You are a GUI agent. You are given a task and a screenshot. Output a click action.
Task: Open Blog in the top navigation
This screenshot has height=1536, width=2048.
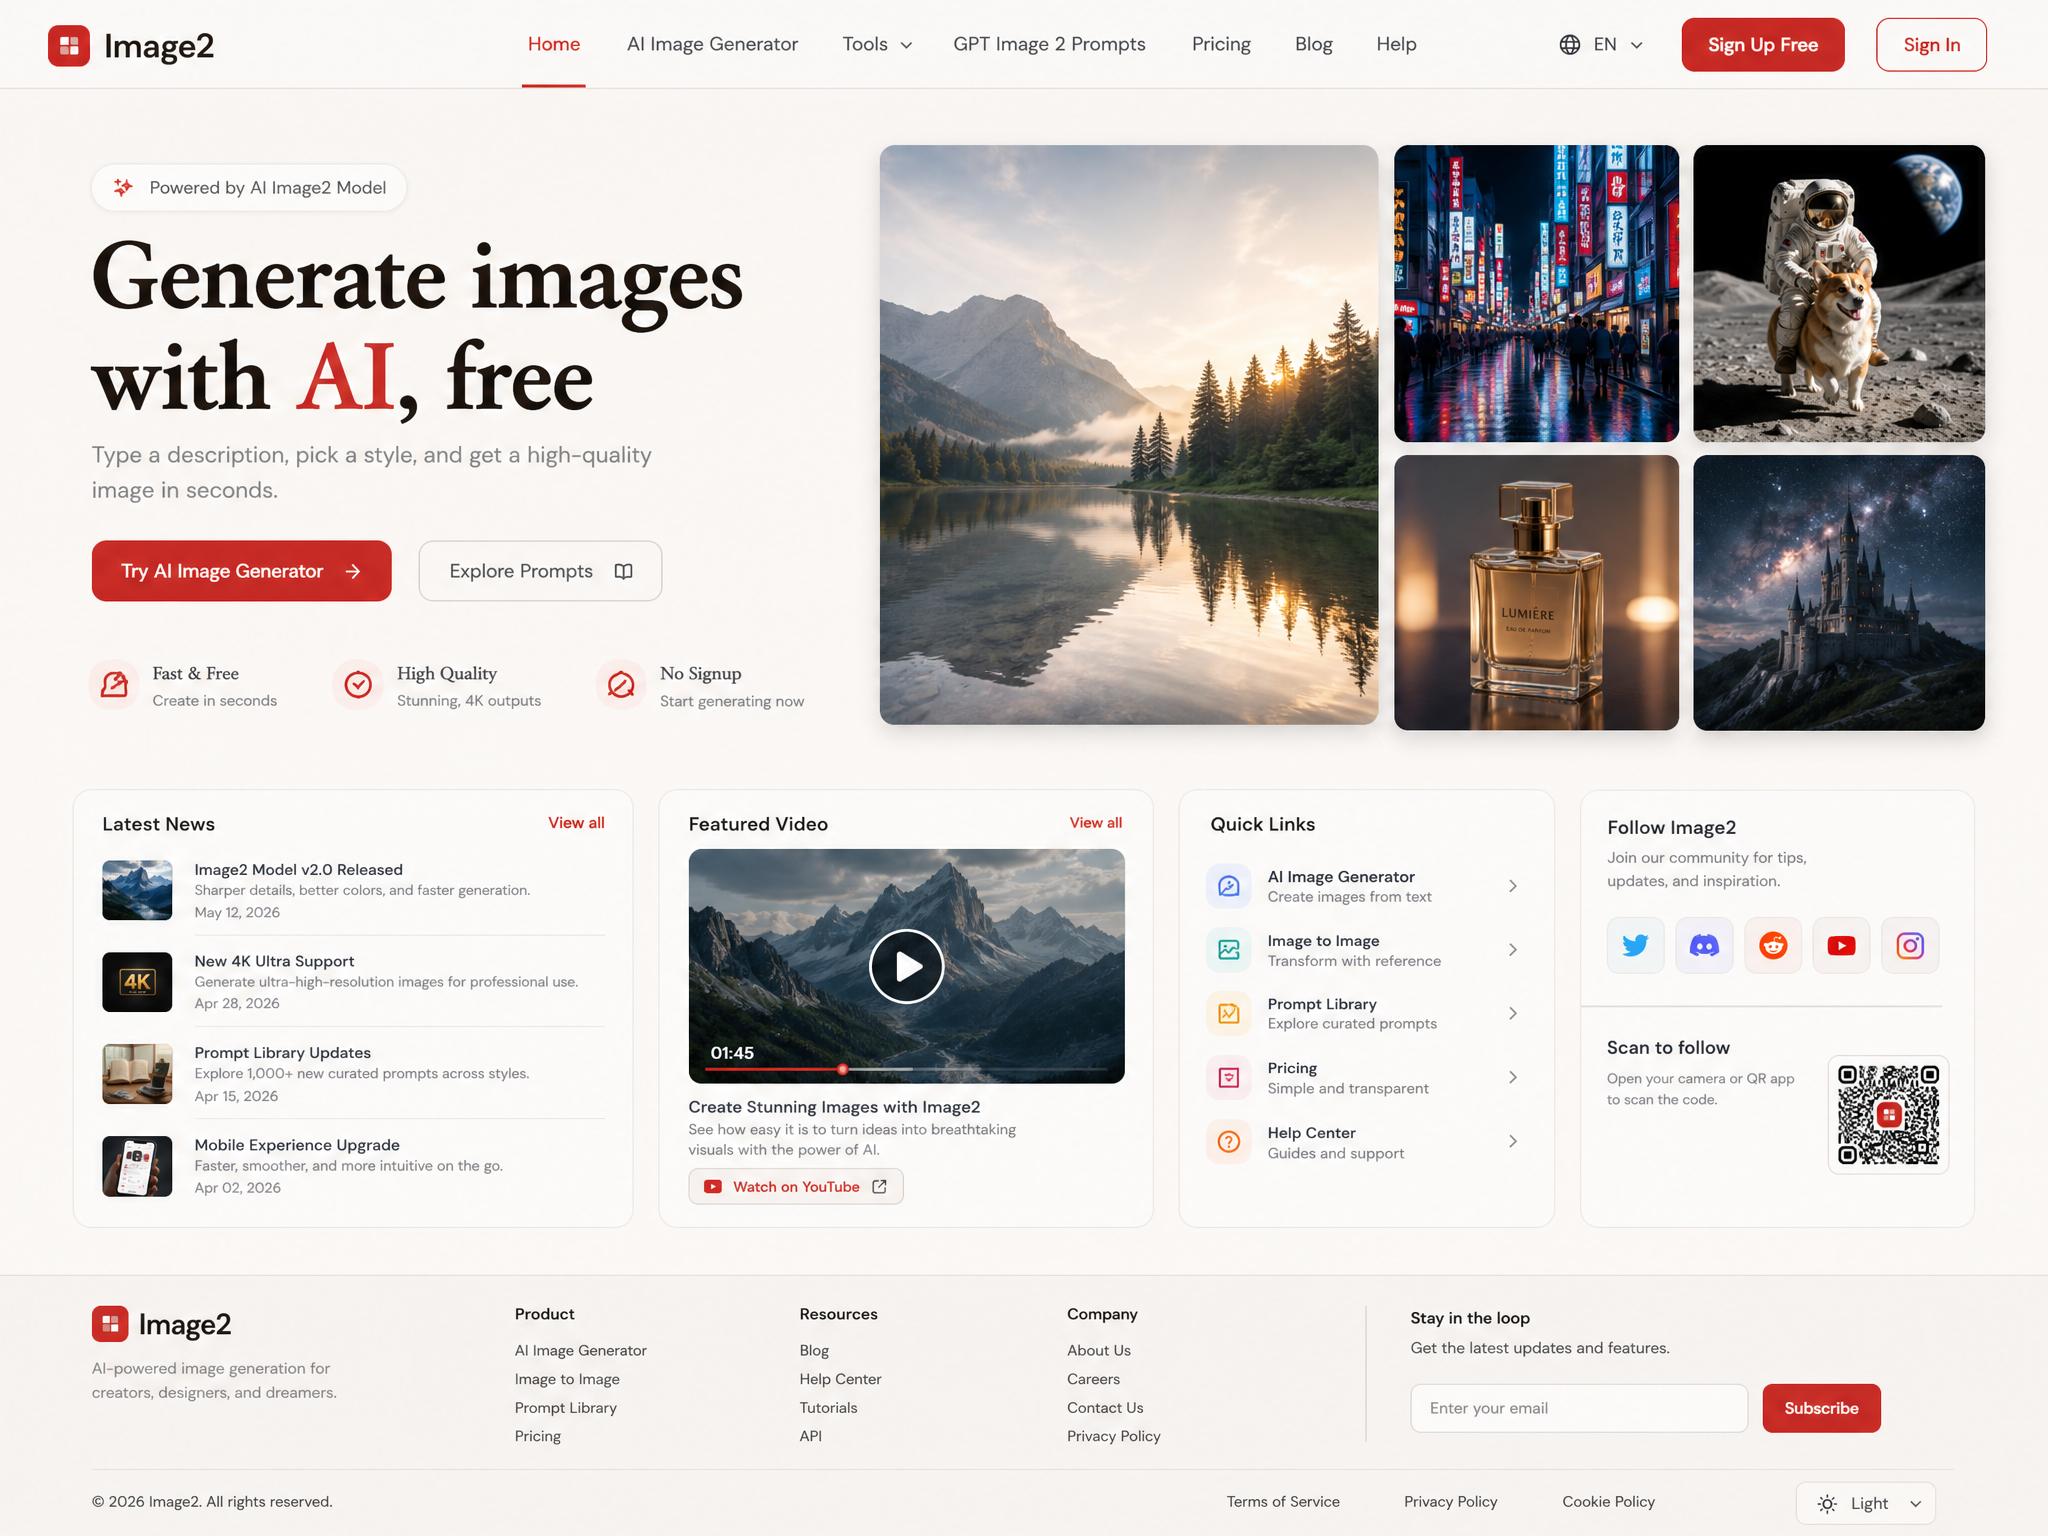coord(1314,45)
